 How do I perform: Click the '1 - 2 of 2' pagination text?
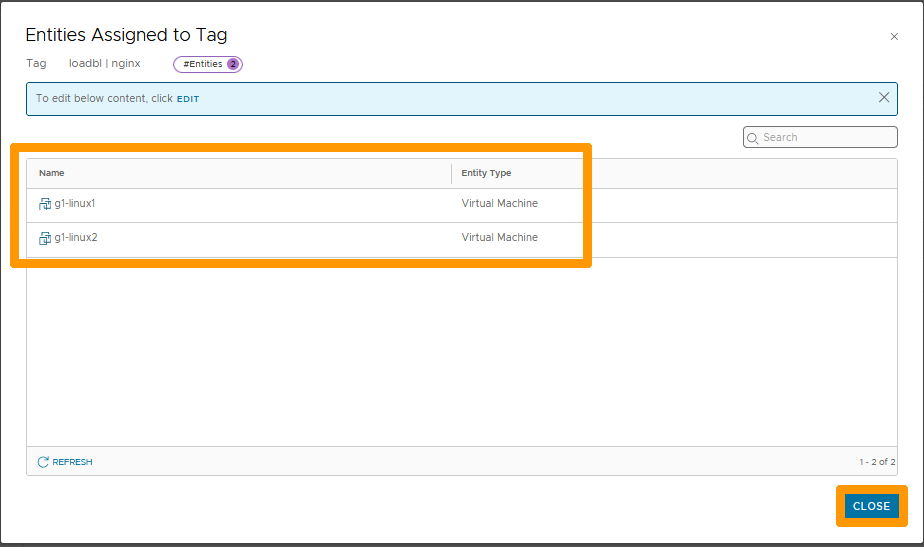coord(874,462)
